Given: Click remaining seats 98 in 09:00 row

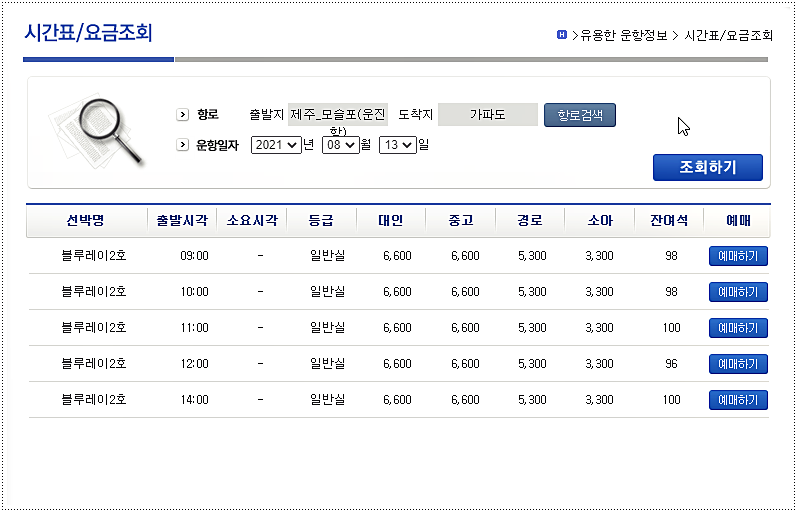Looking at the screenshot, I should pyautogui.click(x=671, y=256).
